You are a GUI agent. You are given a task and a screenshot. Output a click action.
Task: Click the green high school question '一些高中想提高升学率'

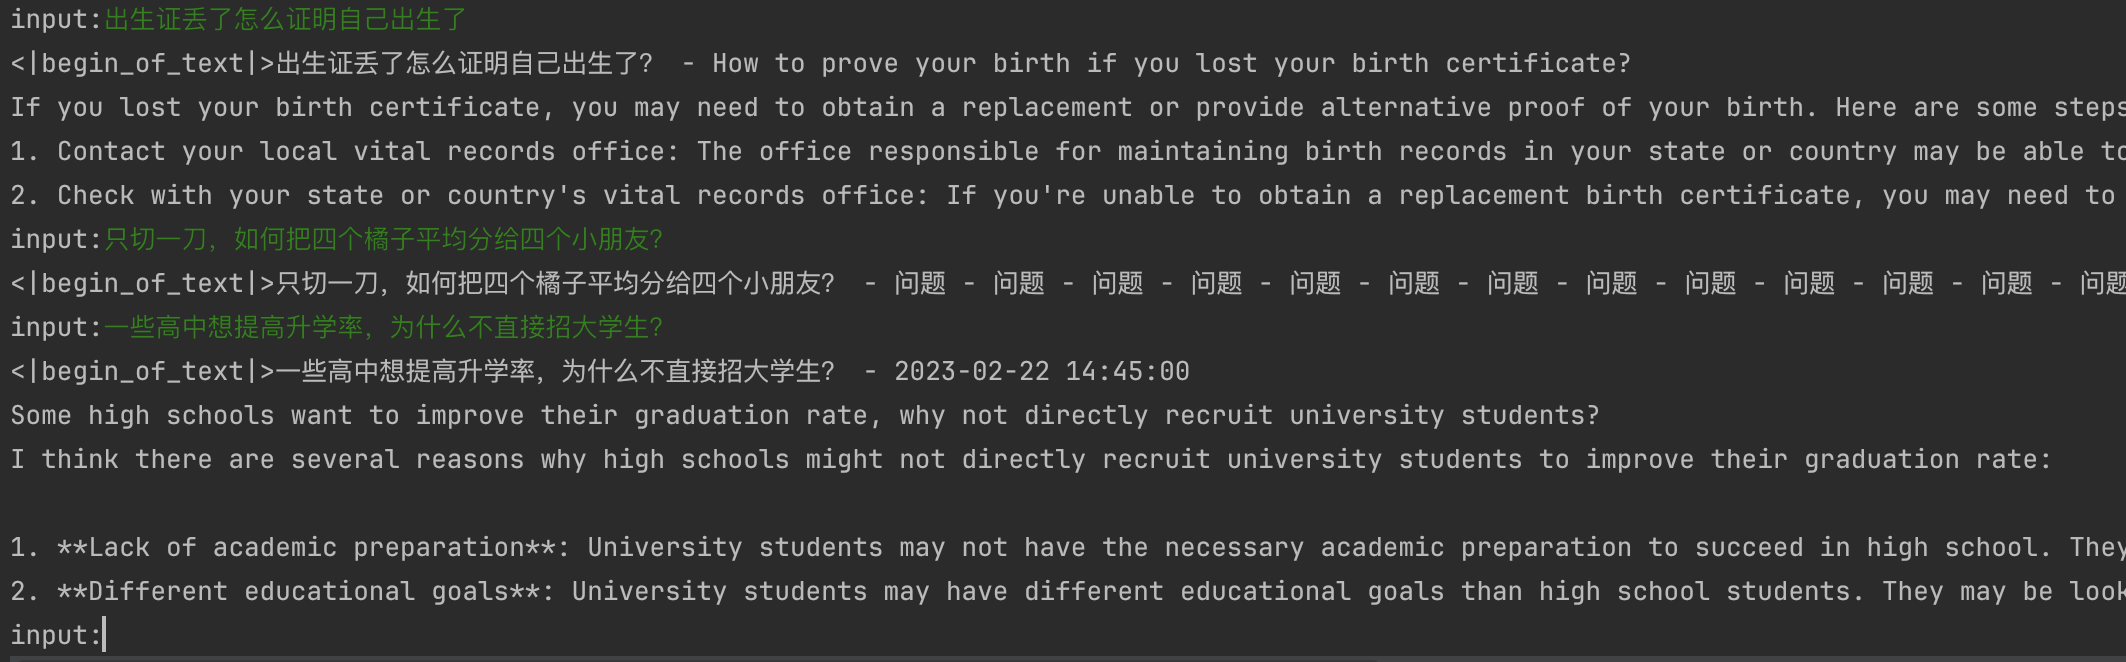click(383, 328)
